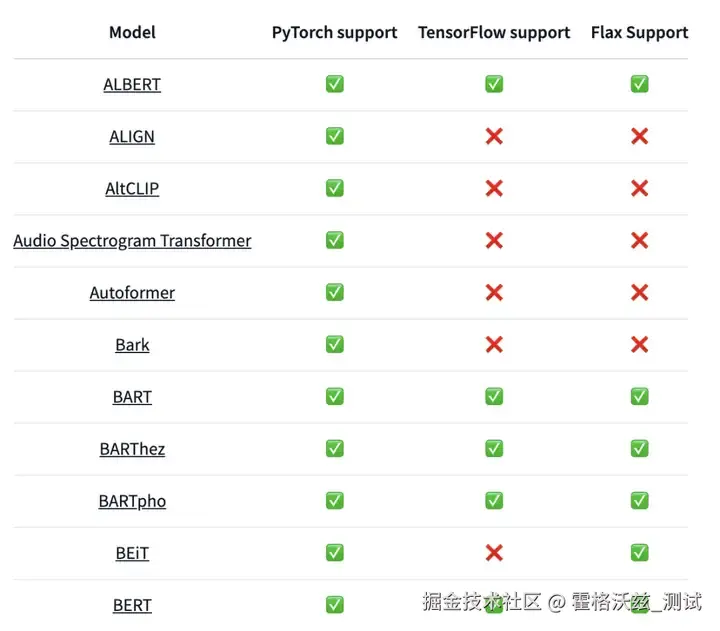Click the PyTorch support column header
This screenshot has width=720, height=631.
point(335,33)
